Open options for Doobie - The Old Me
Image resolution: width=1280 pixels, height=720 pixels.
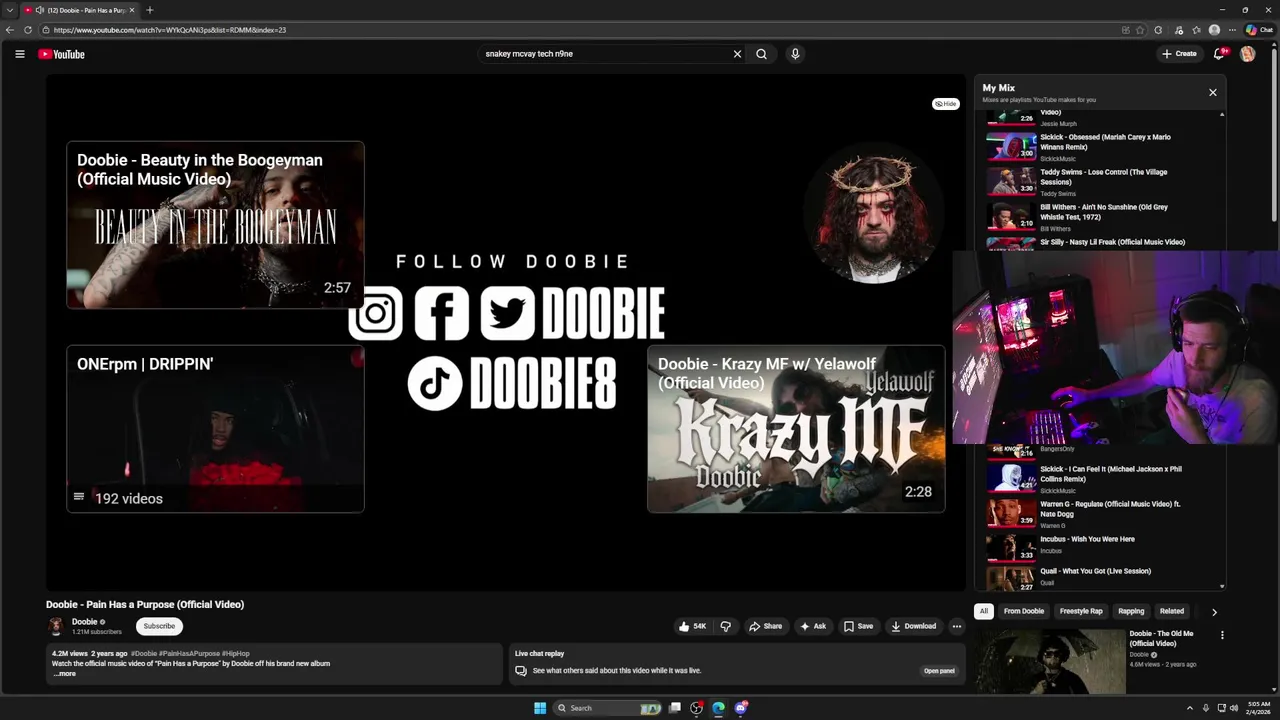point(1222,635)
